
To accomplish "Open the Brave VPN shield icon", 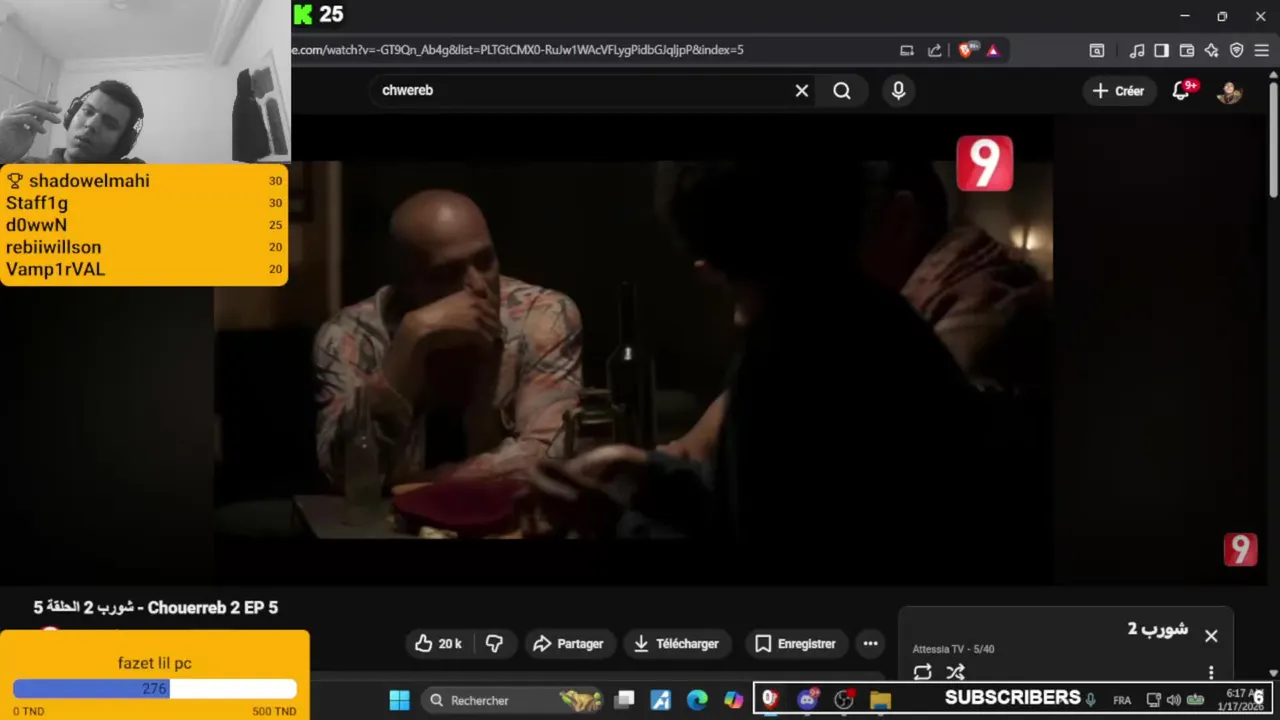I will pyautogui.click(x=1237, y=50).
